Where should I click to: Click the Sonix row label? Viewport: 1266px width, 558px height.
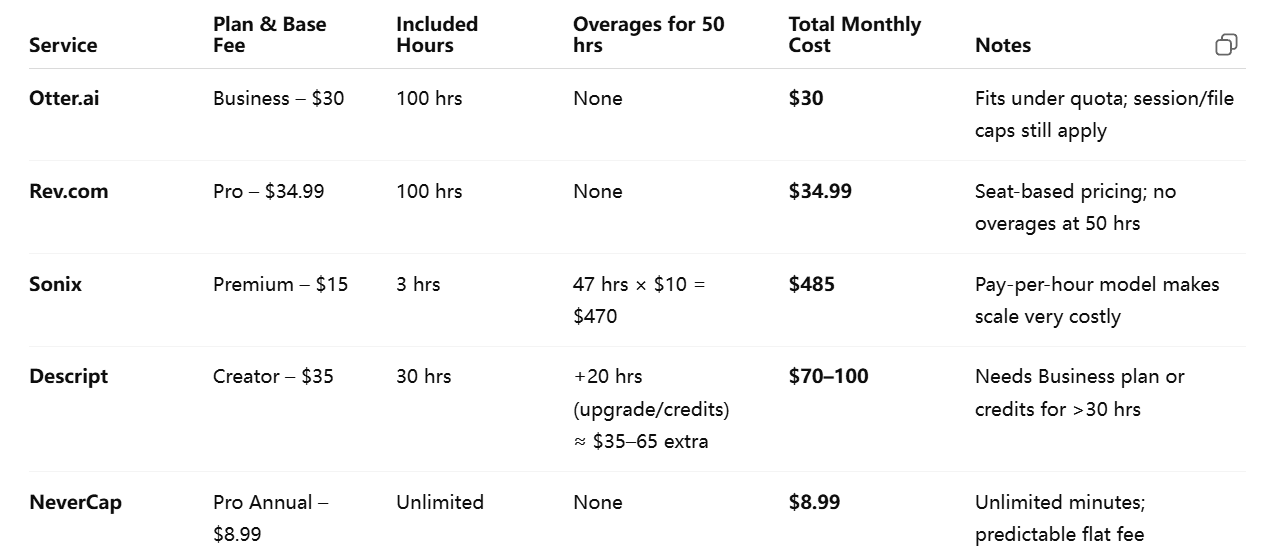coord(55,284)
